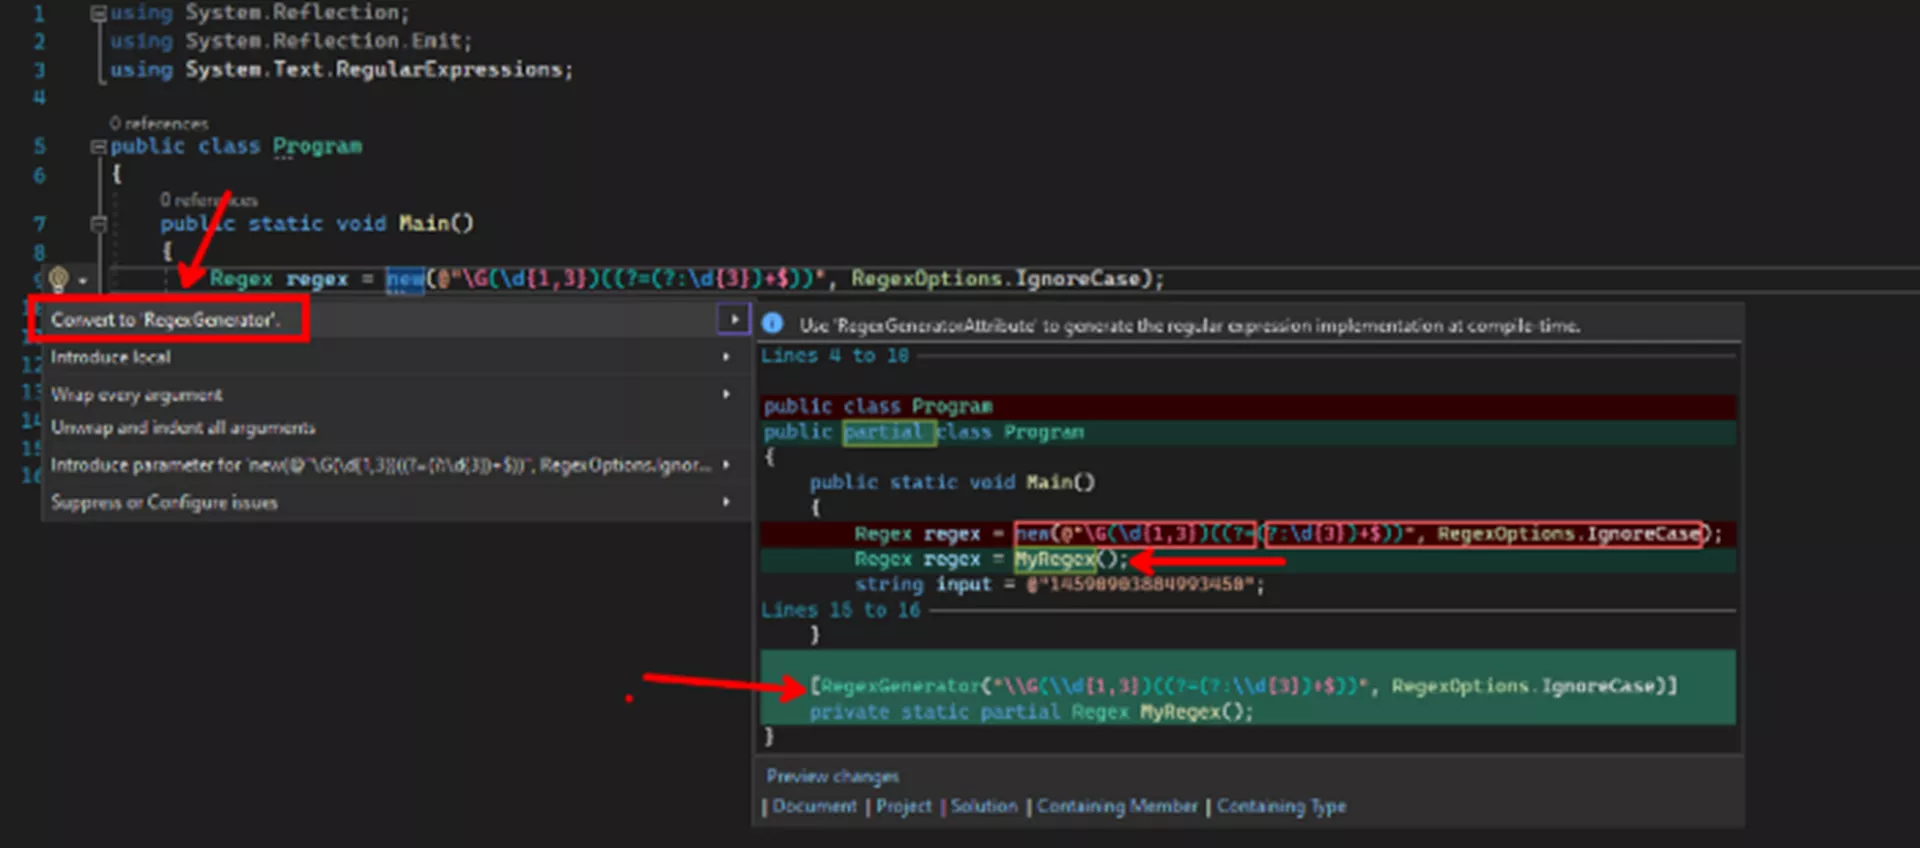
Task: Apply fix to Document scope
Action: [x=815, y=806]
